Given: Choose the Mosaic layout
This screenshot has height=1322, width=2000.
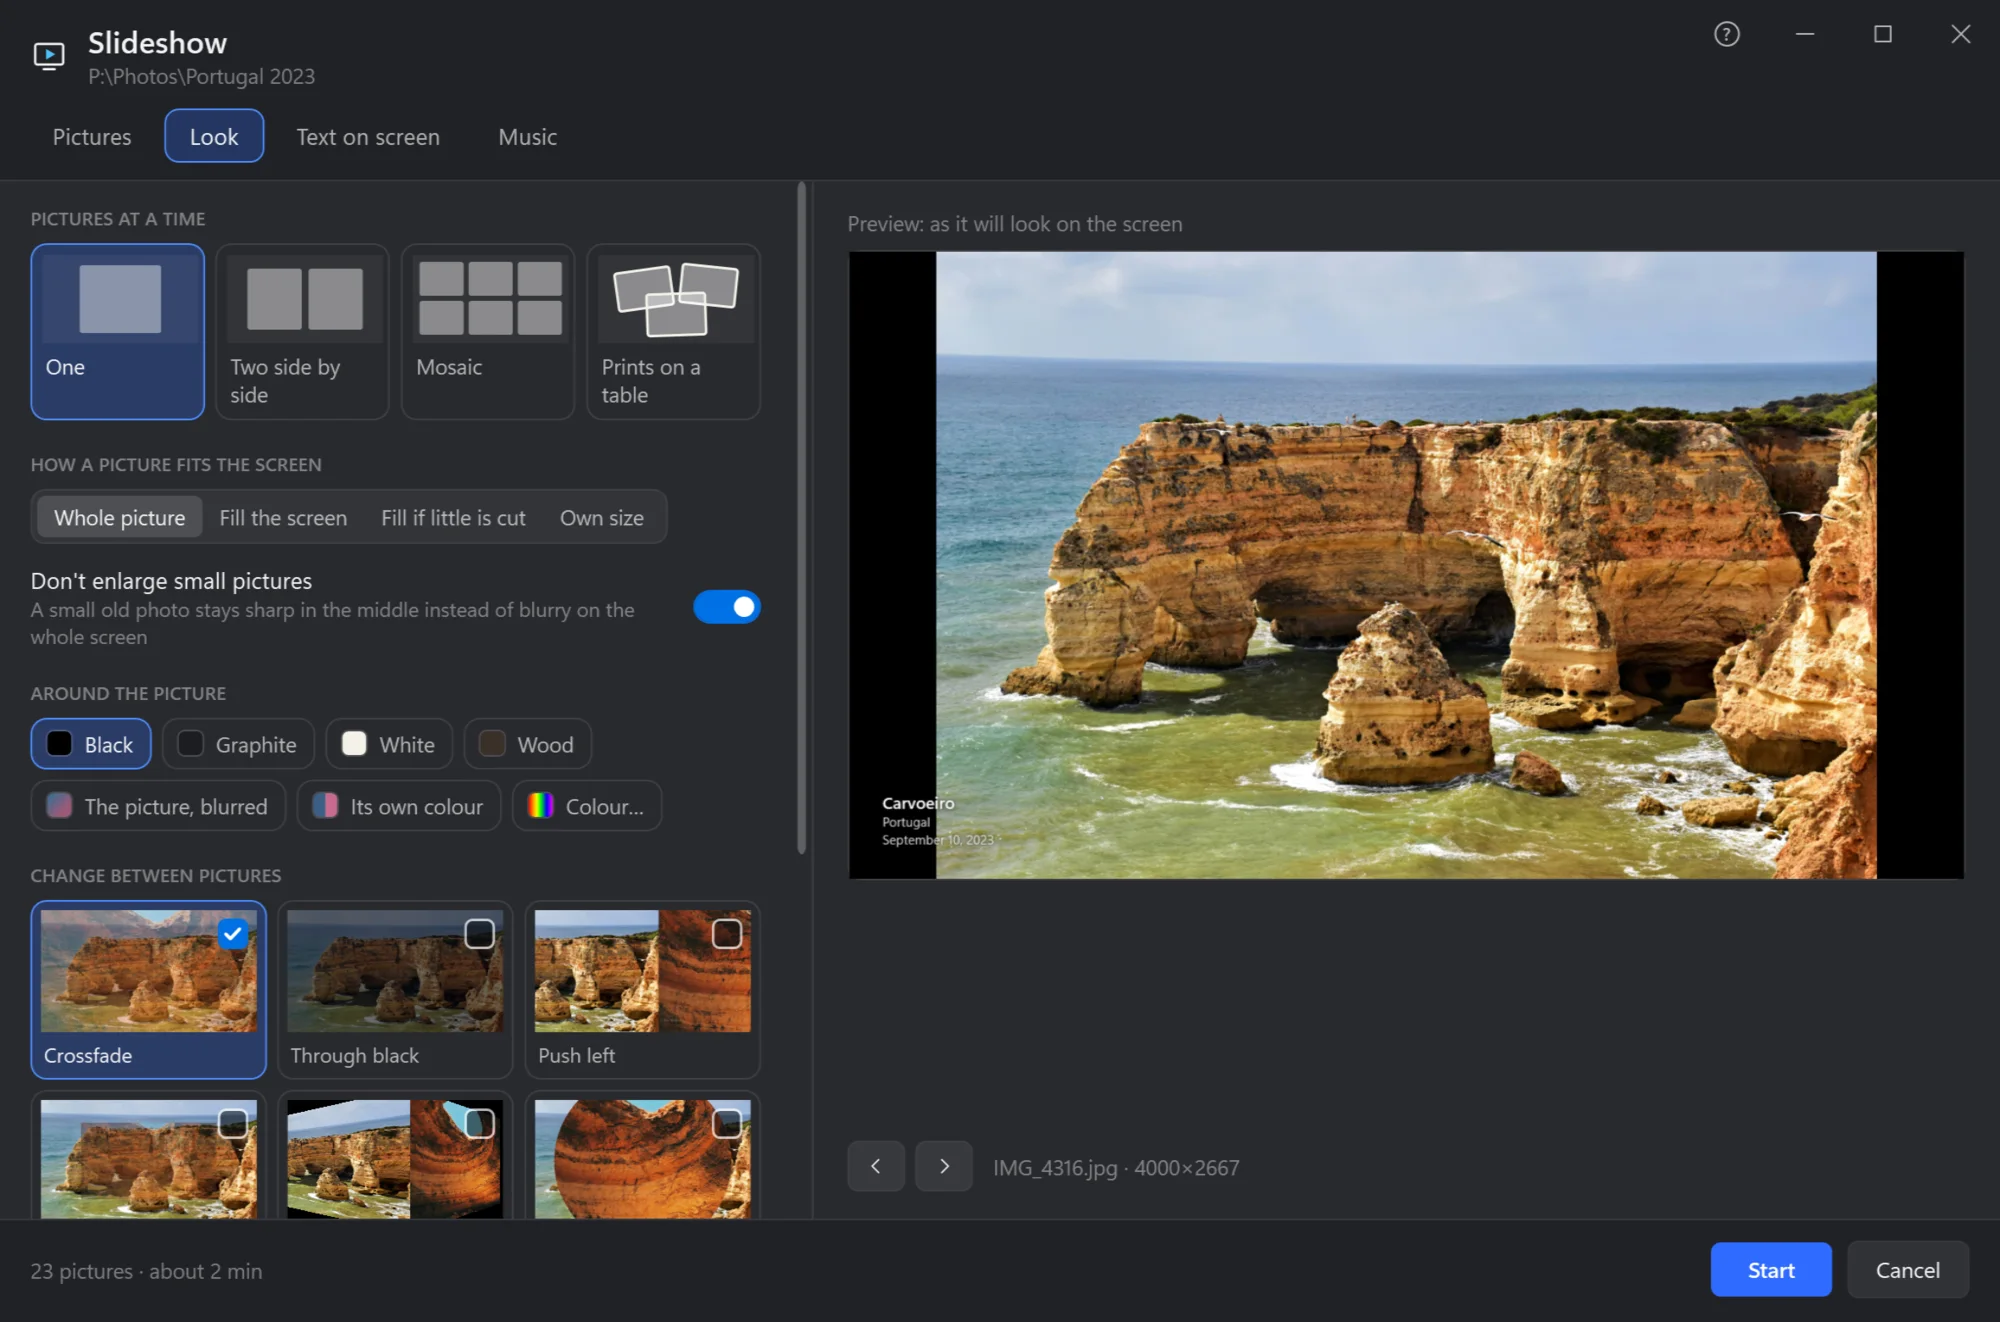Looking at the screenshot, I should pos(488,331).
